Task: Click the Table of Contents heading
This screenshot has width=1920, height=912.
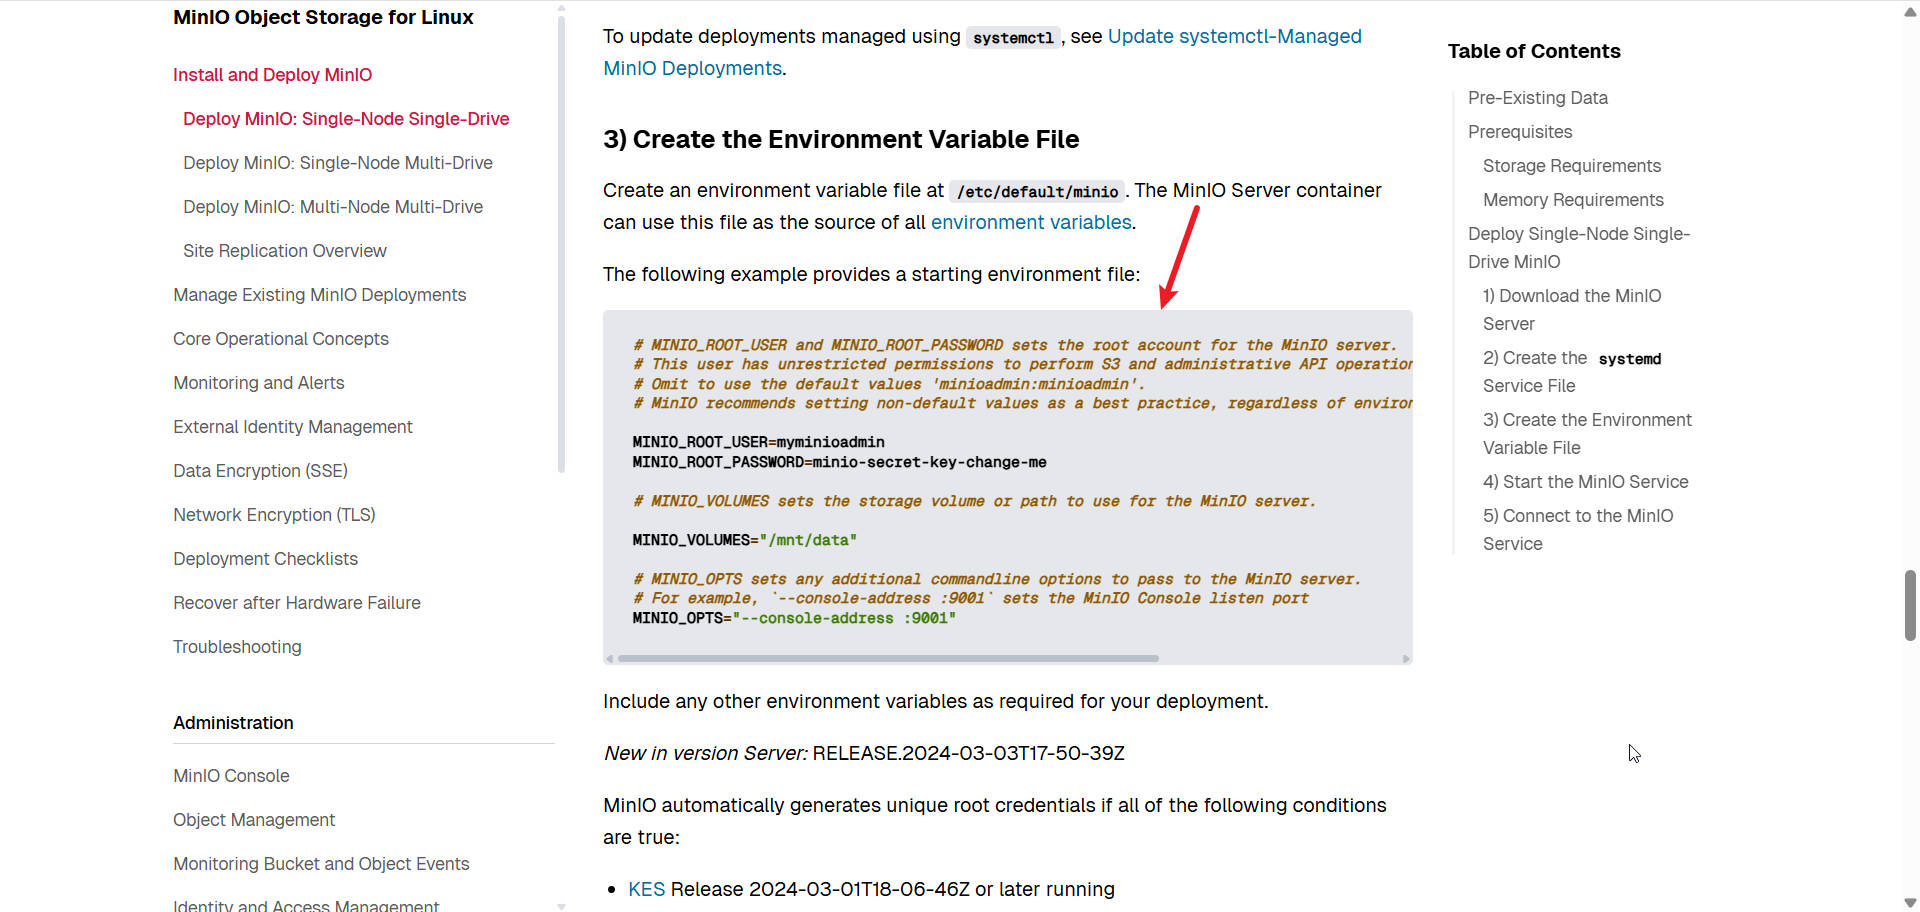Action: [x=1534, y=51]
